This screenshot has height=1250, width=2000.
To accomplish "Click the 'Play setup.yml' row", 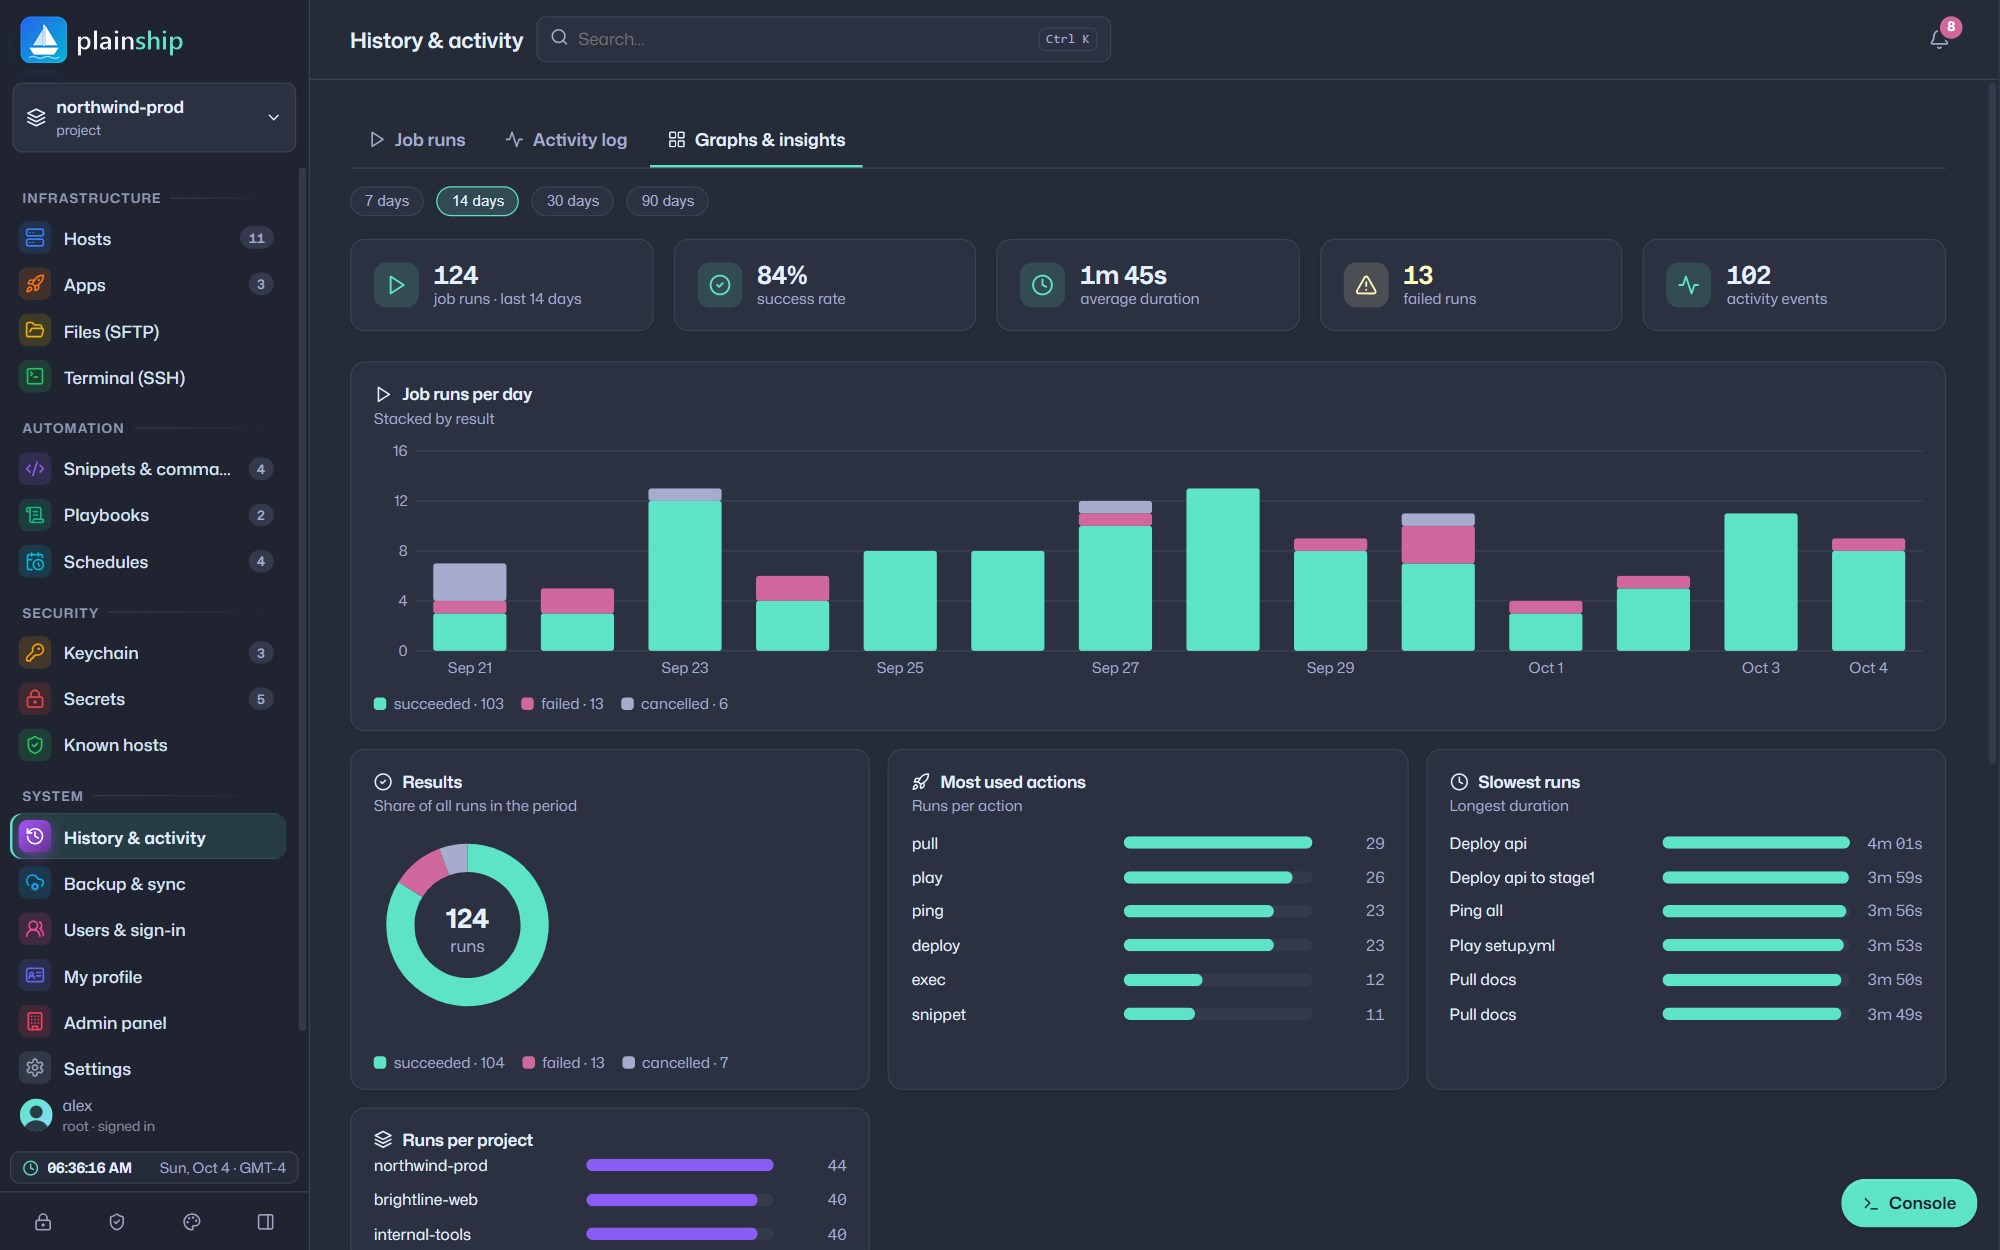I will [x=1686, y=945].
